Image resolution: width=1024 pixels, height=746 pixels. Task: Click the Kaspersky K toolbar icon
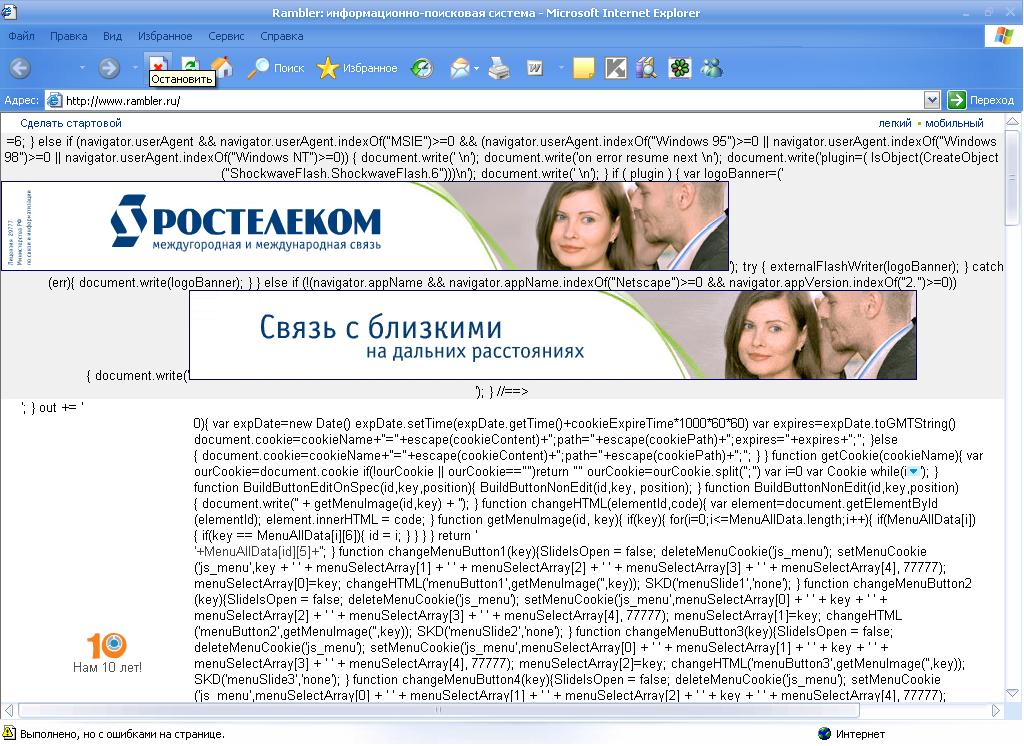pyautogui.click(x=615, y=68)
